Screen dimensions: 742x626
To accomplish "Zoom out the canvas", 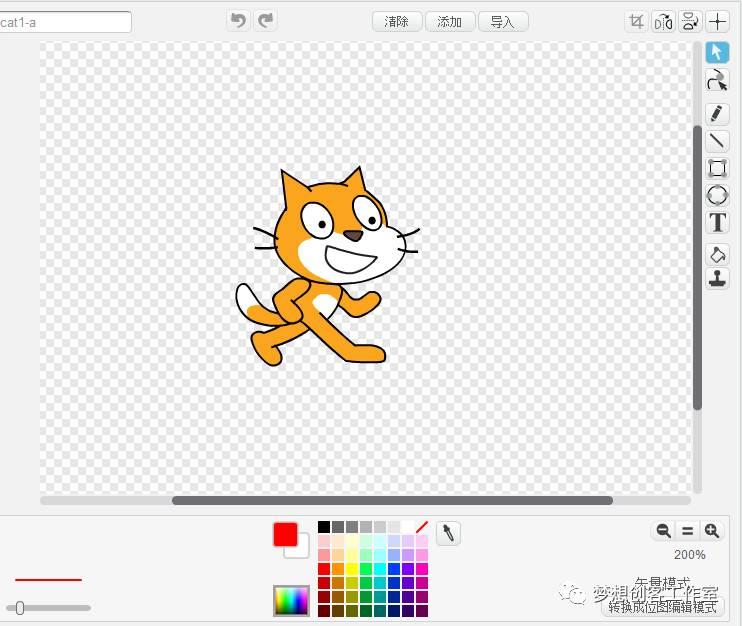I will [x=663, y=530].
